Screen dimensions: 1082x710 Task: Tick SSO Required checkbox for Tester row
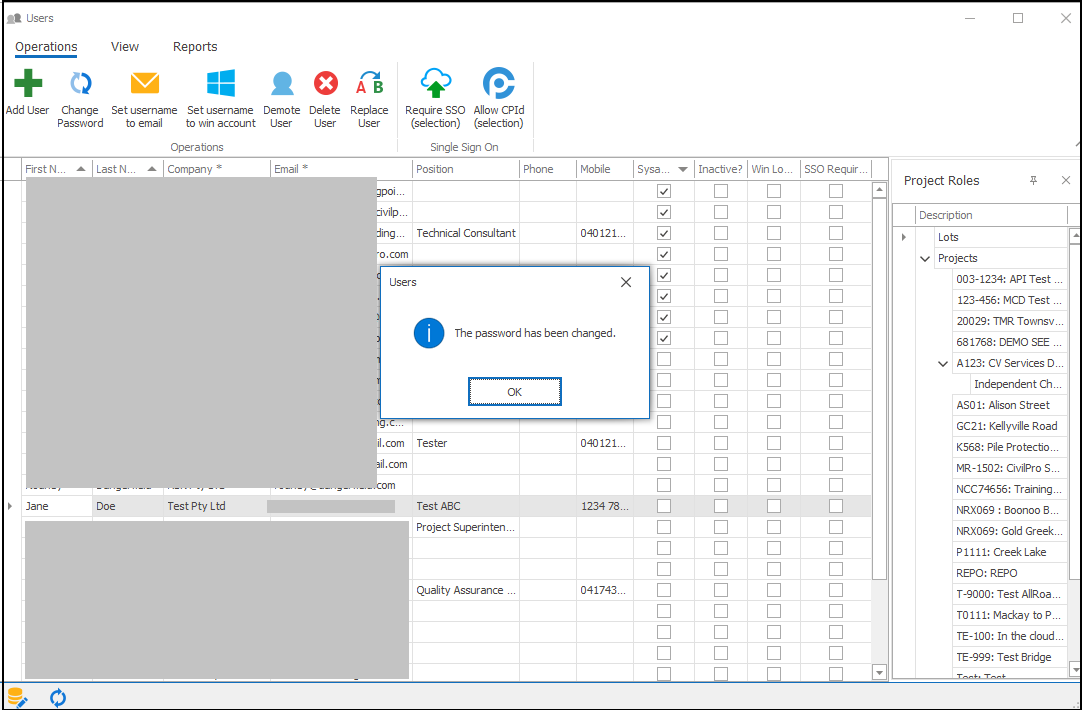835,443
